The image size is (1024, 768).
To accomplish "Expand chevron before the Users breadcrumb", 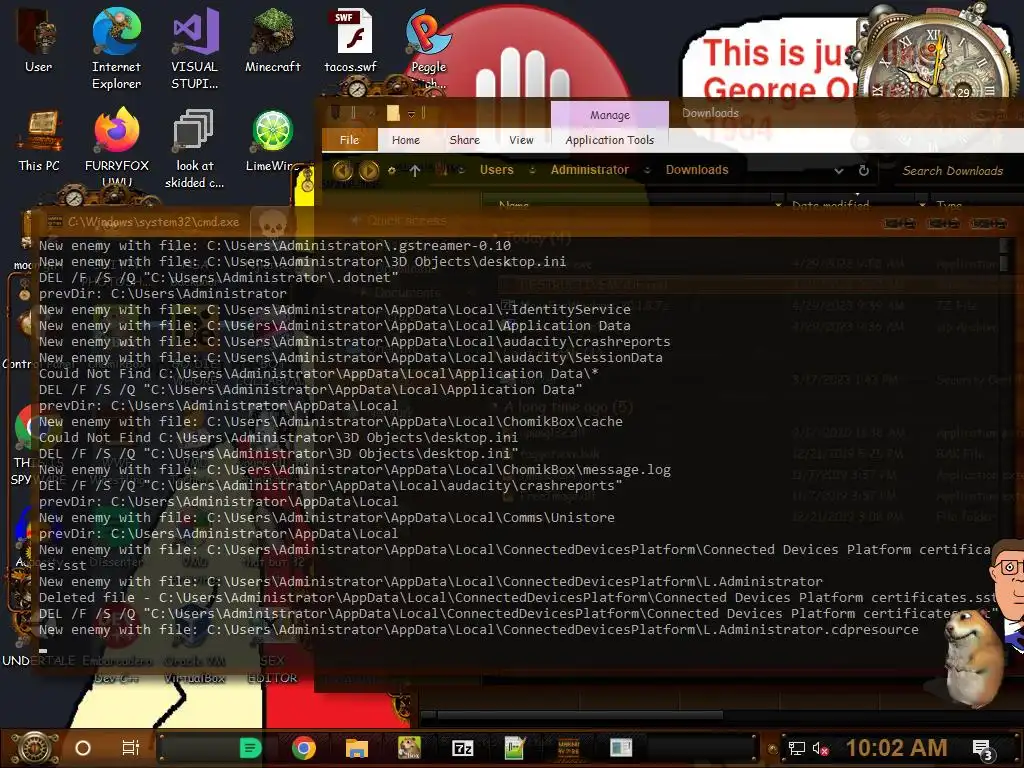I will coord(461,170).
